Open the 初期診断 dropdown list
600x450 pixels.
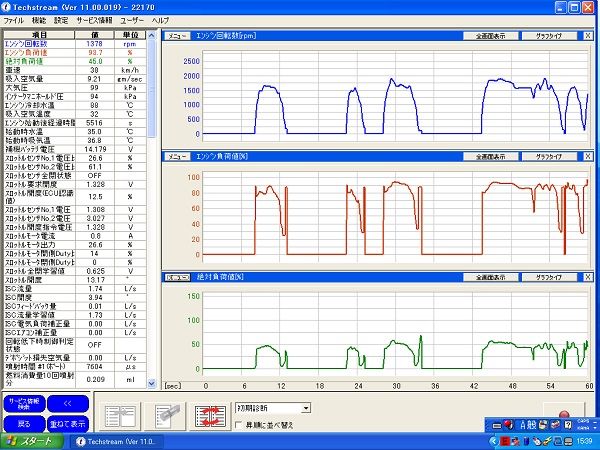coord(305,408)
